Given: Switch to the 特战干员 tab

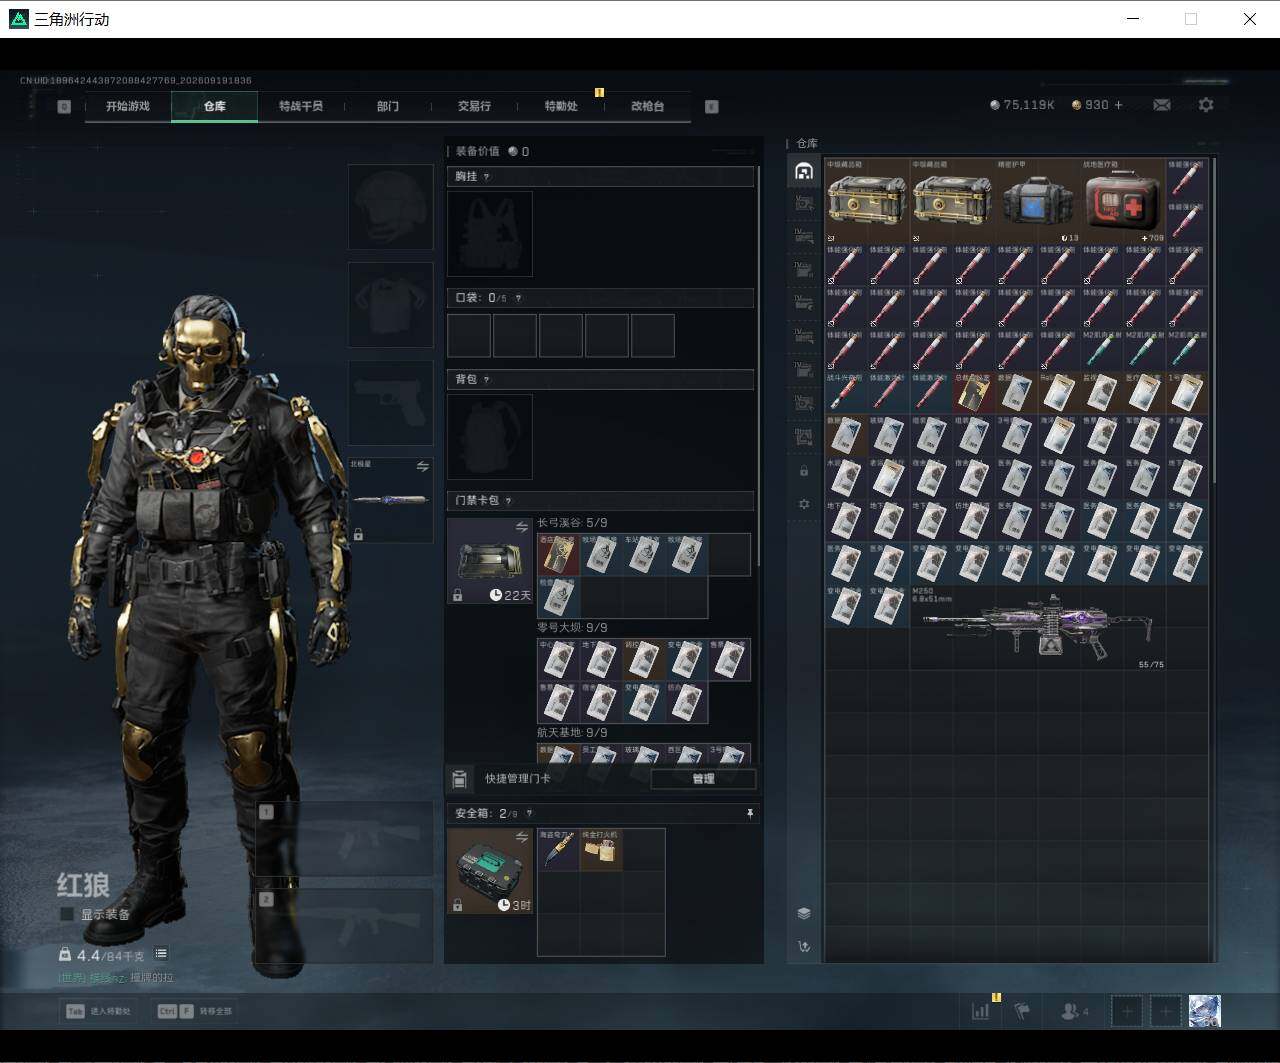Looking at the screenshot, I should pos(301,106).
